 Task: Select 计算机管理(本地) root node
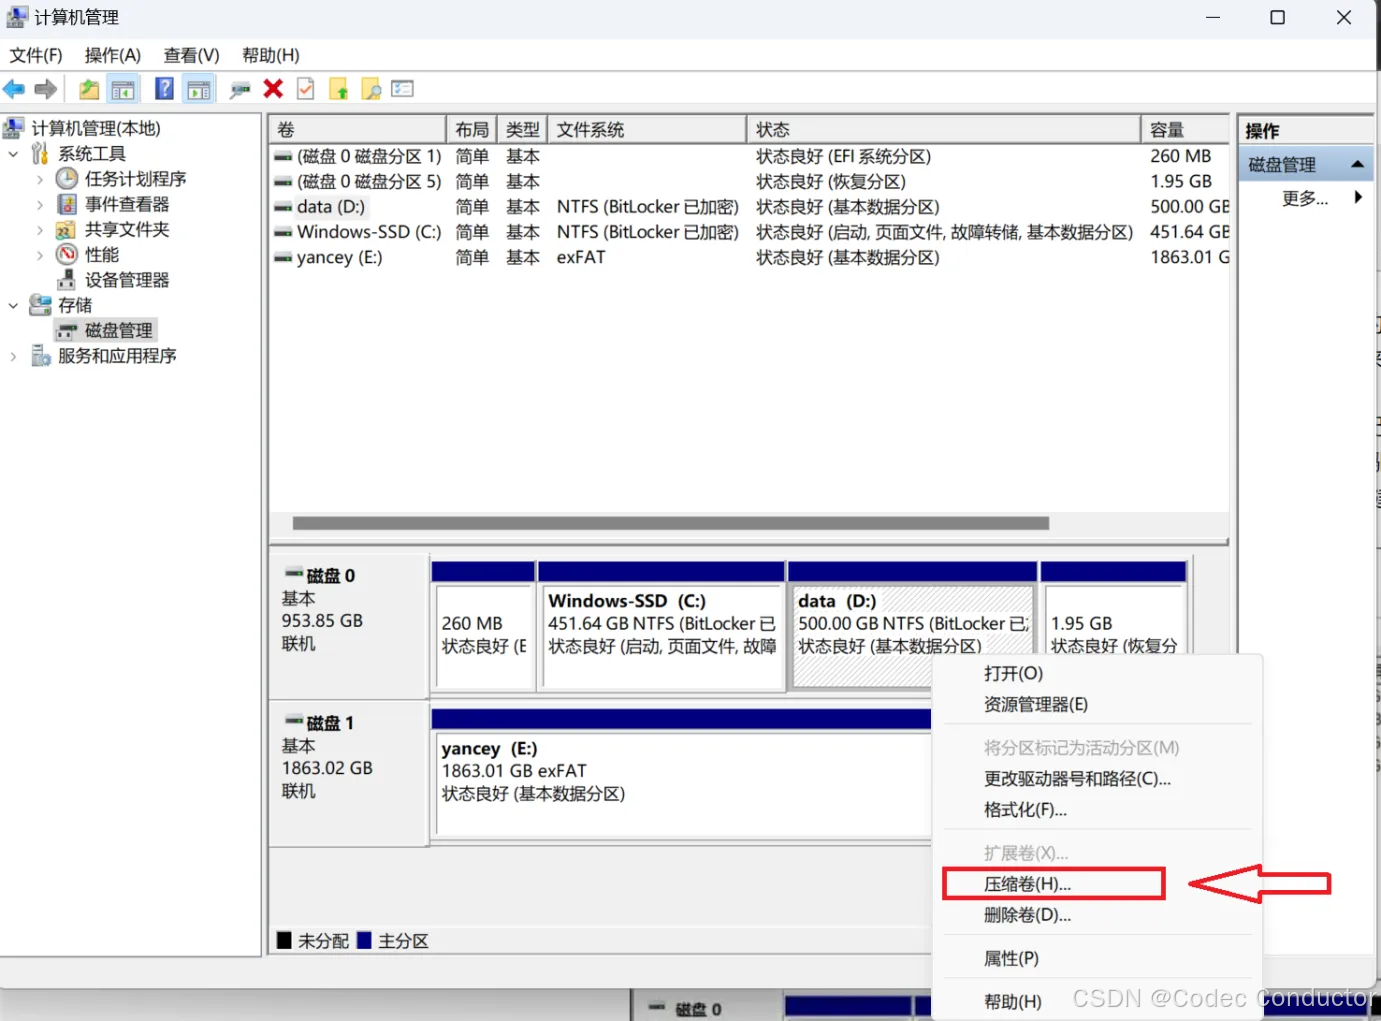pos(96,128)
